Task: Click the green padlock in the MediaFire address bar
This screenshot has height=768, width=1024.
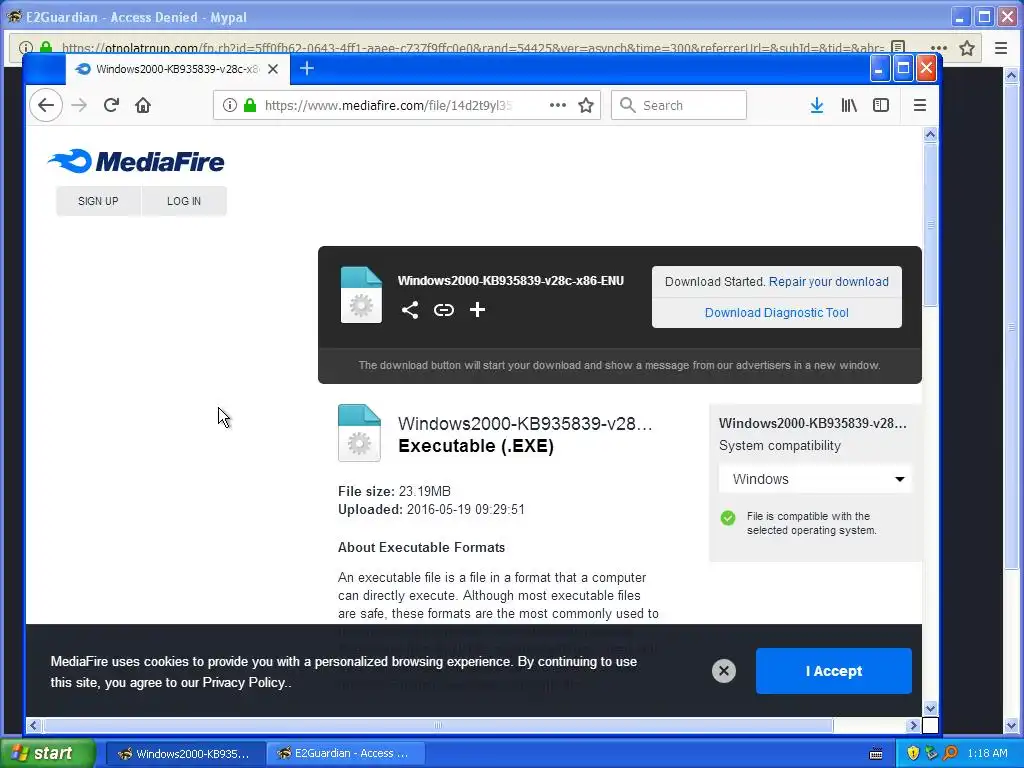Action: pyautogui.click(x=249, y=105)
